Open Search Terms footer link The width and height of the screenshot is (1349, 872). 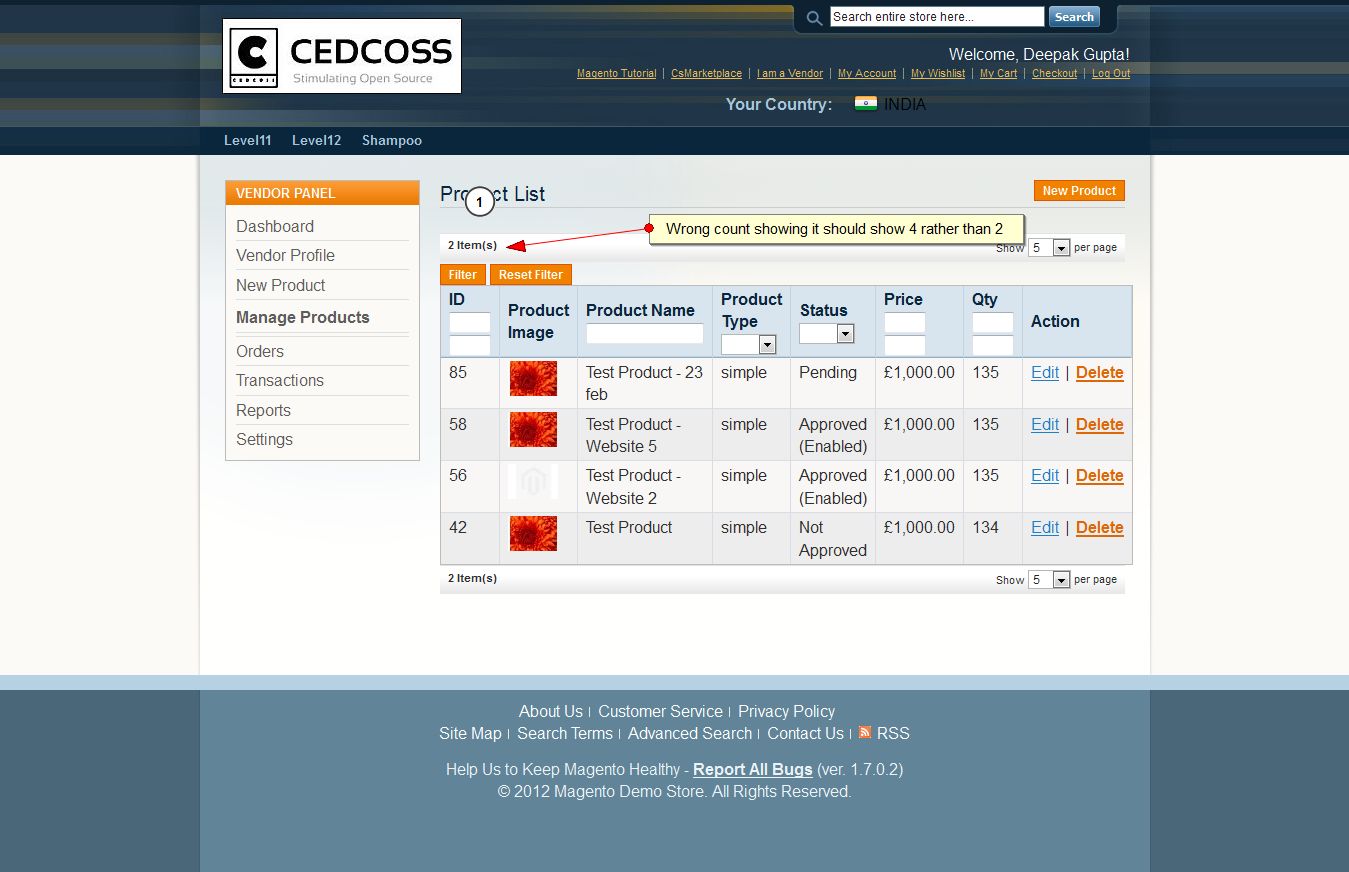click(x=565, y=733)
